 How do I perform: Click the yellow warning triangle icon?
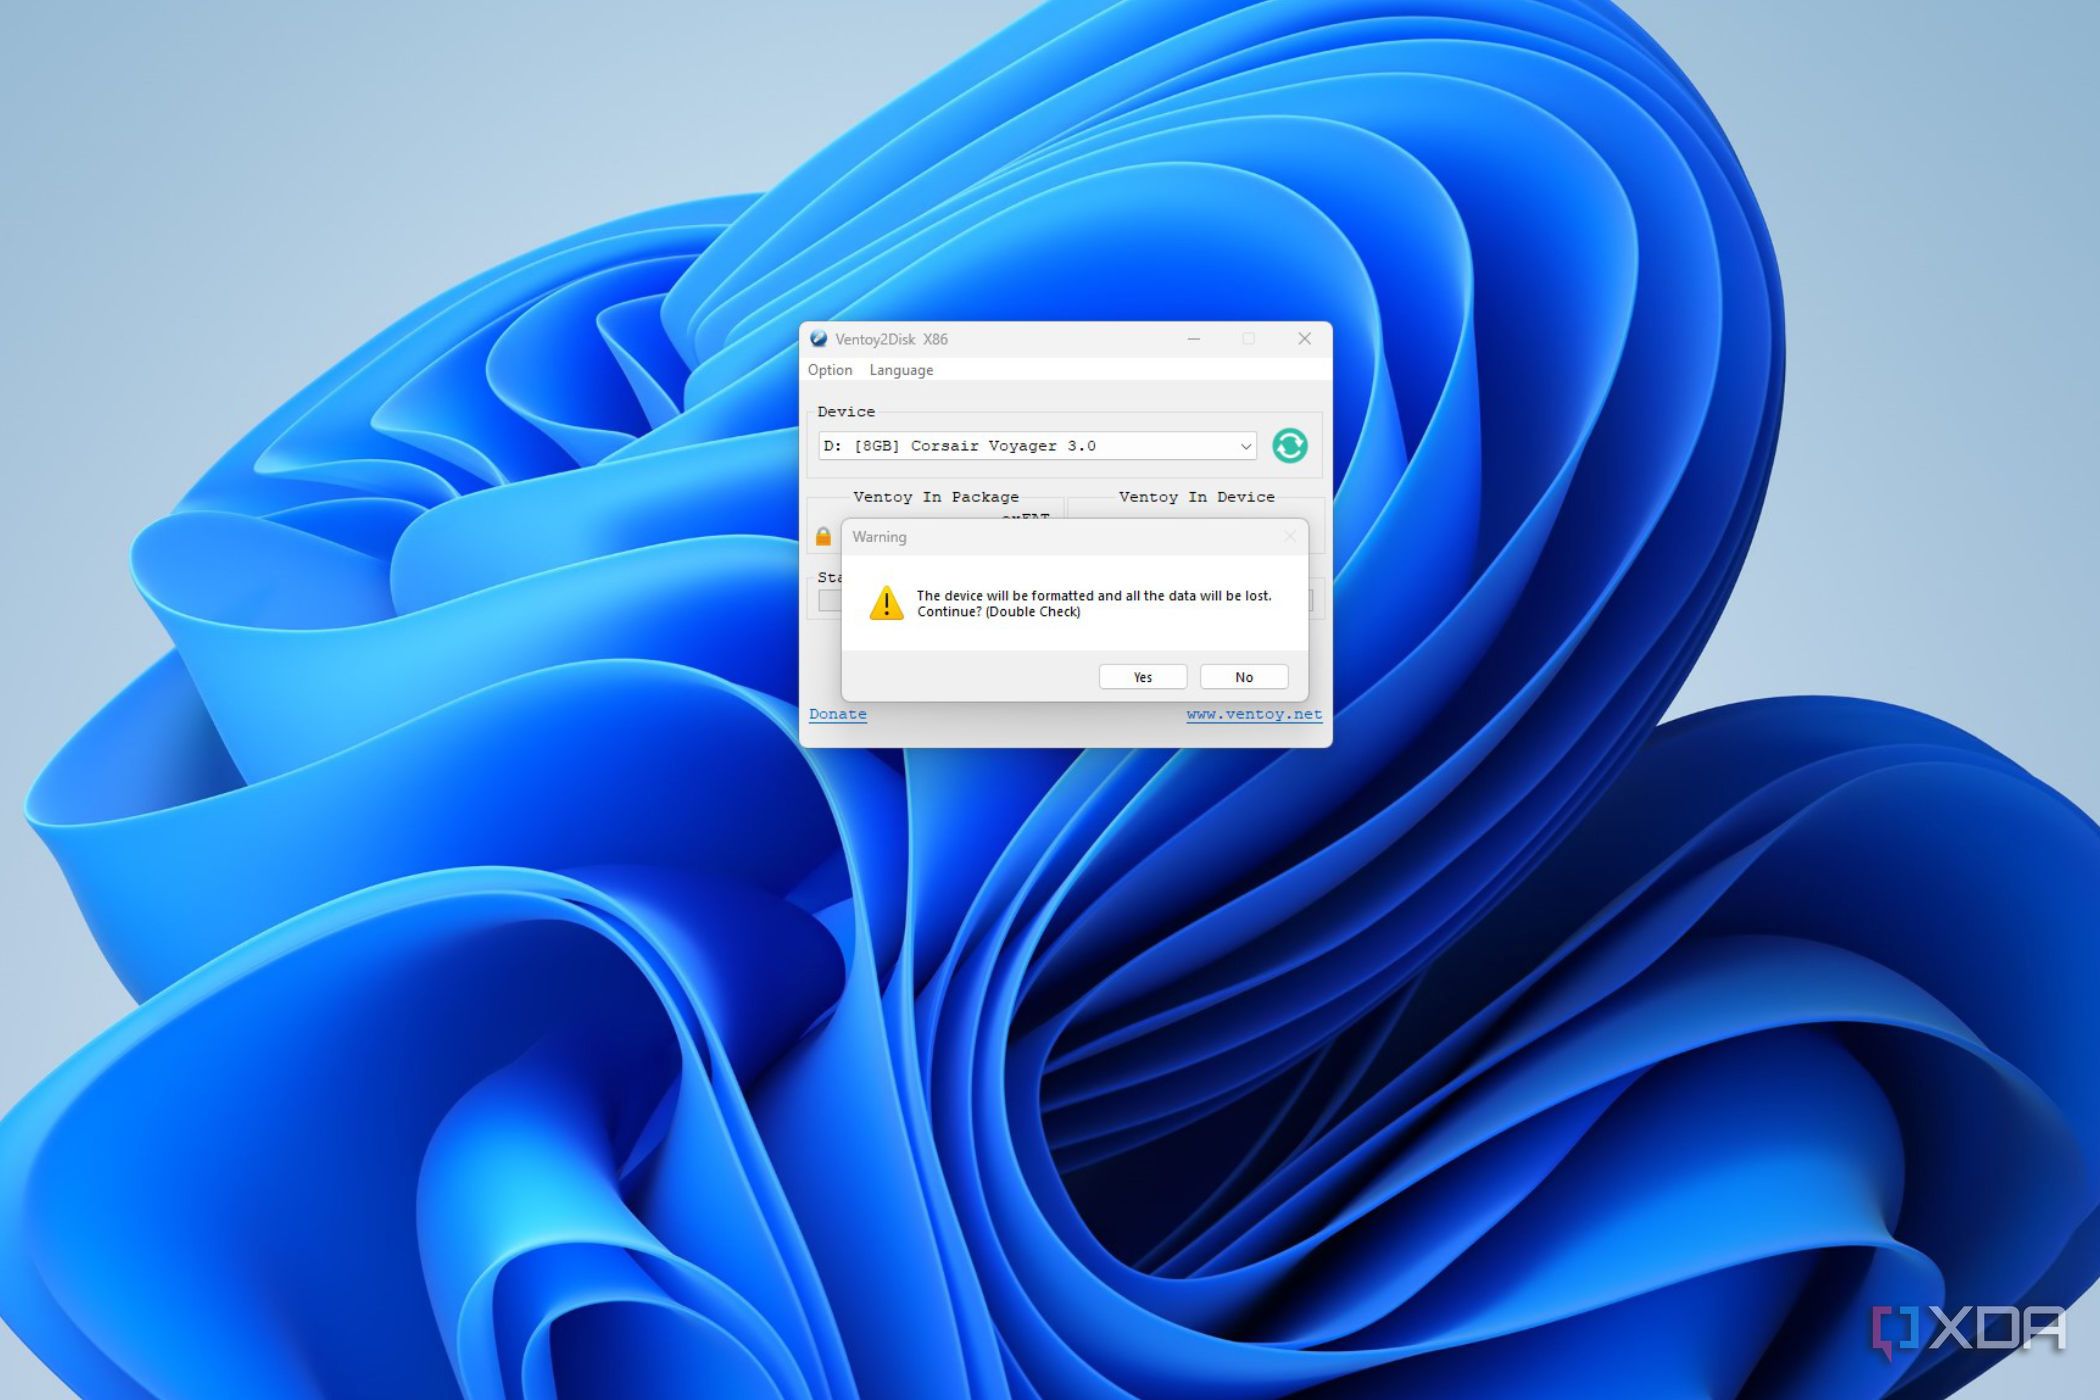point(886,603)
